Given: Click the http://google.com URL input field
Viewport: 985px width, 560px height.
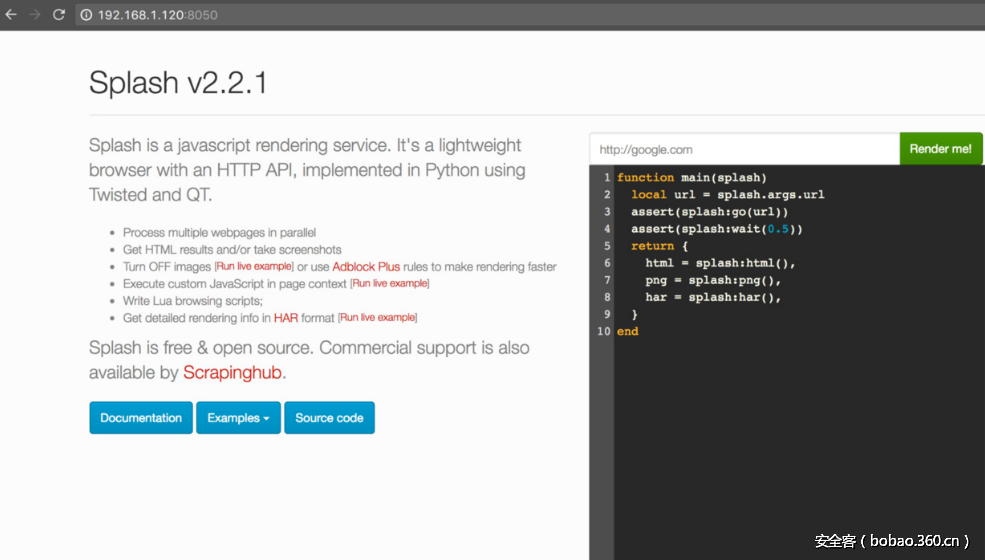Looking at the screenshot, I should 744,149.
